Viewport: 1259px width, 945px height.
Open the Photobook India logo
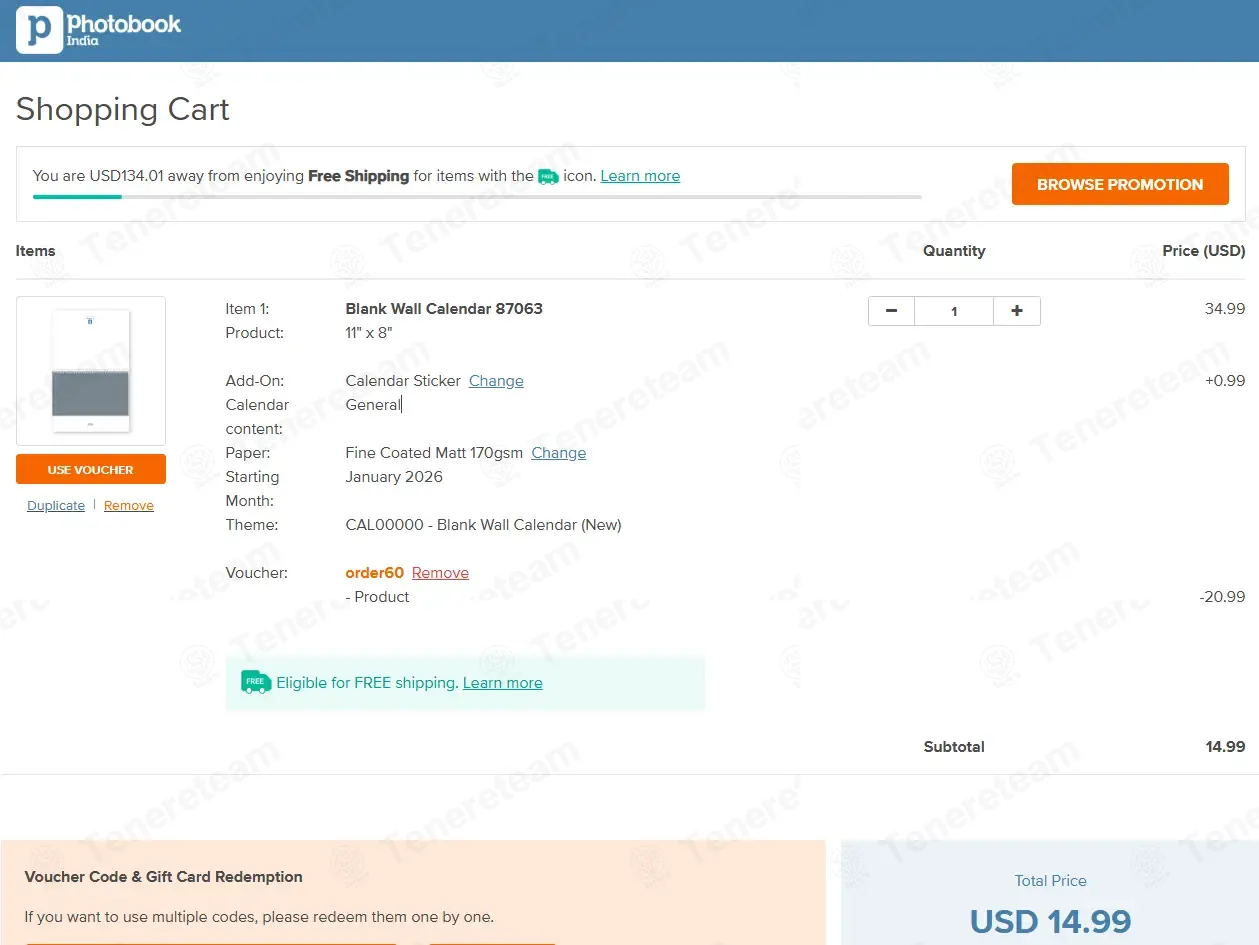click(x=99, y=30)
